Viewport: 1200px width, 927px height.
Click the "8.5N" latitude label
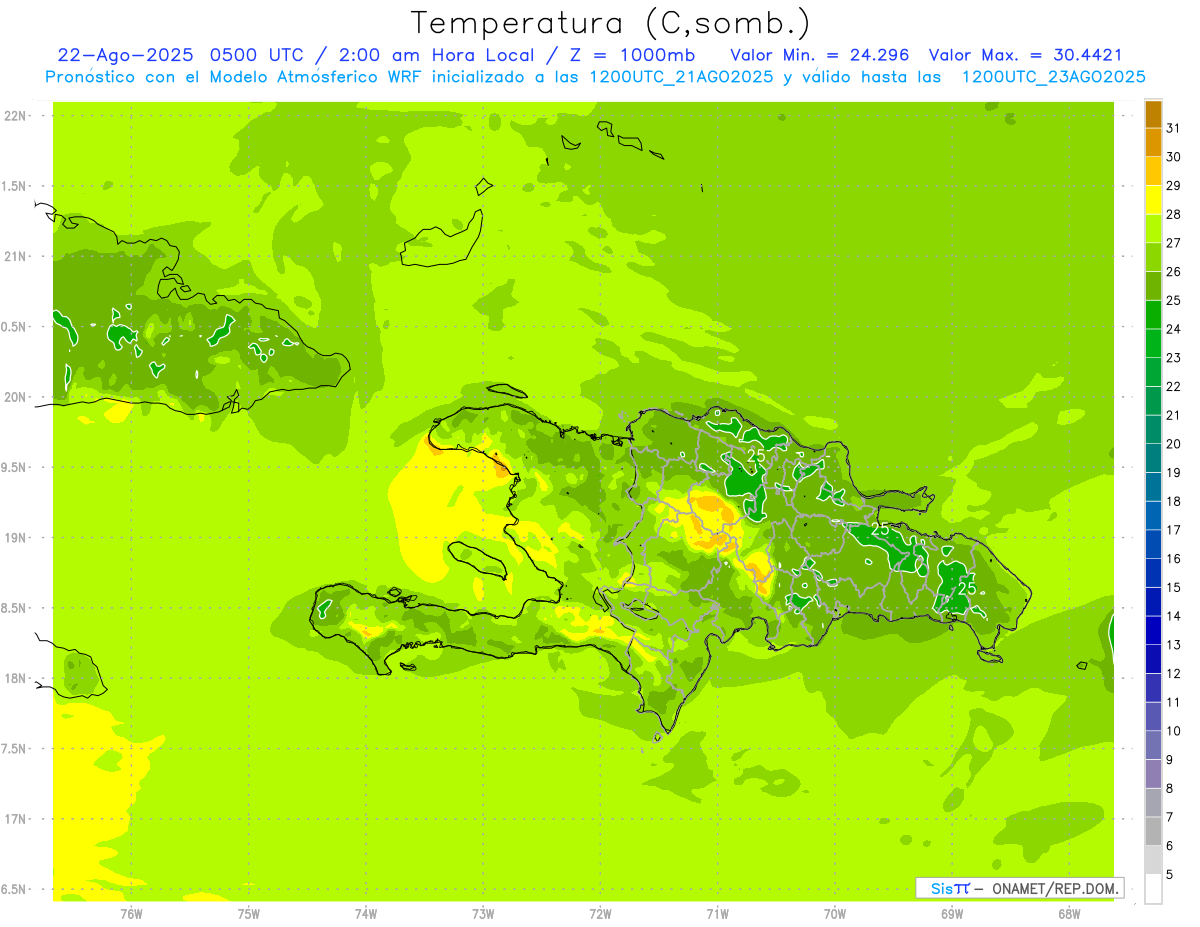pyautogui.click(x=15, y=608)
